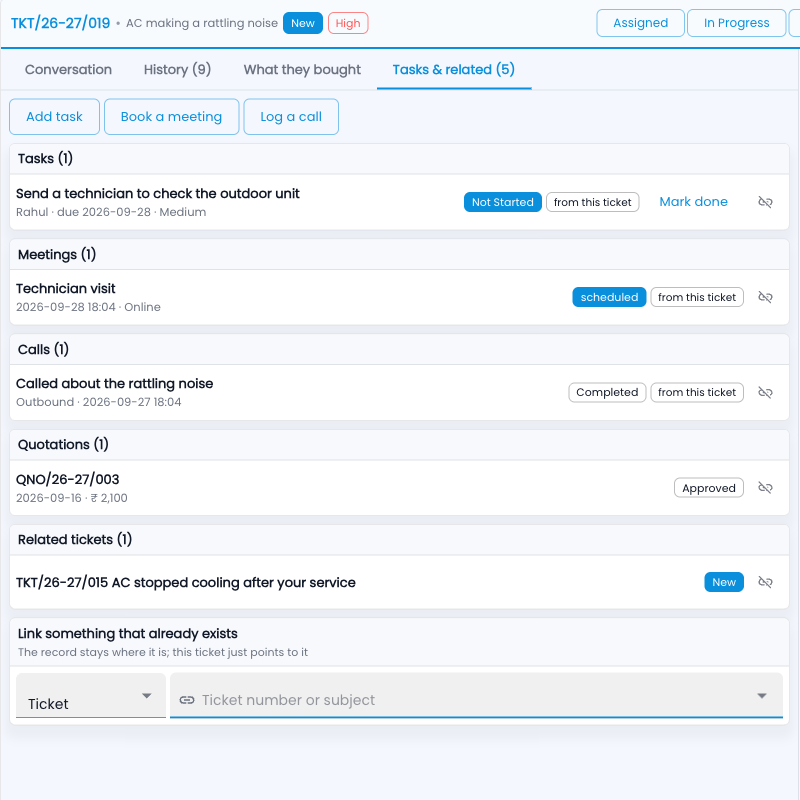Open the 'Technician visit' meeting entry
Image resolution: width=800 pixels, height=800 pixels.
point(65,289)
